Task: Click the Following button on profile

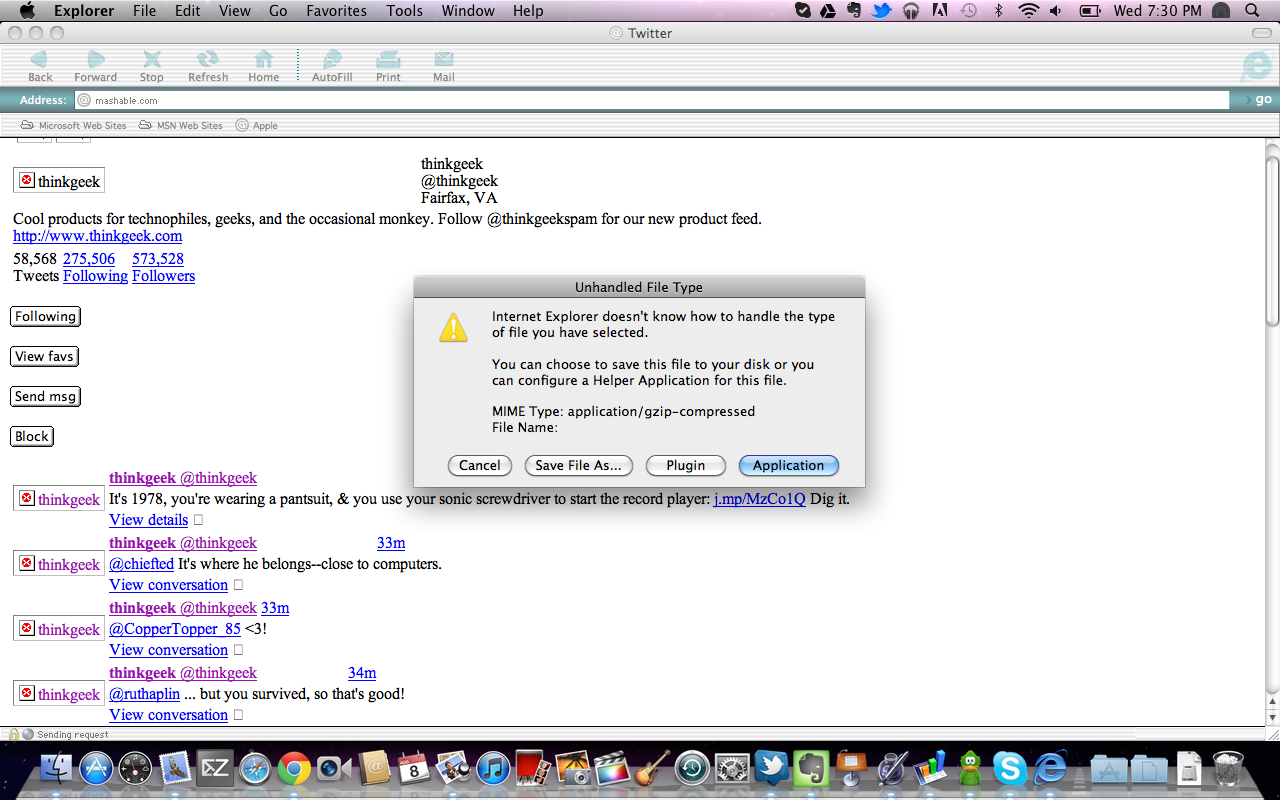Action: [45, 316]
